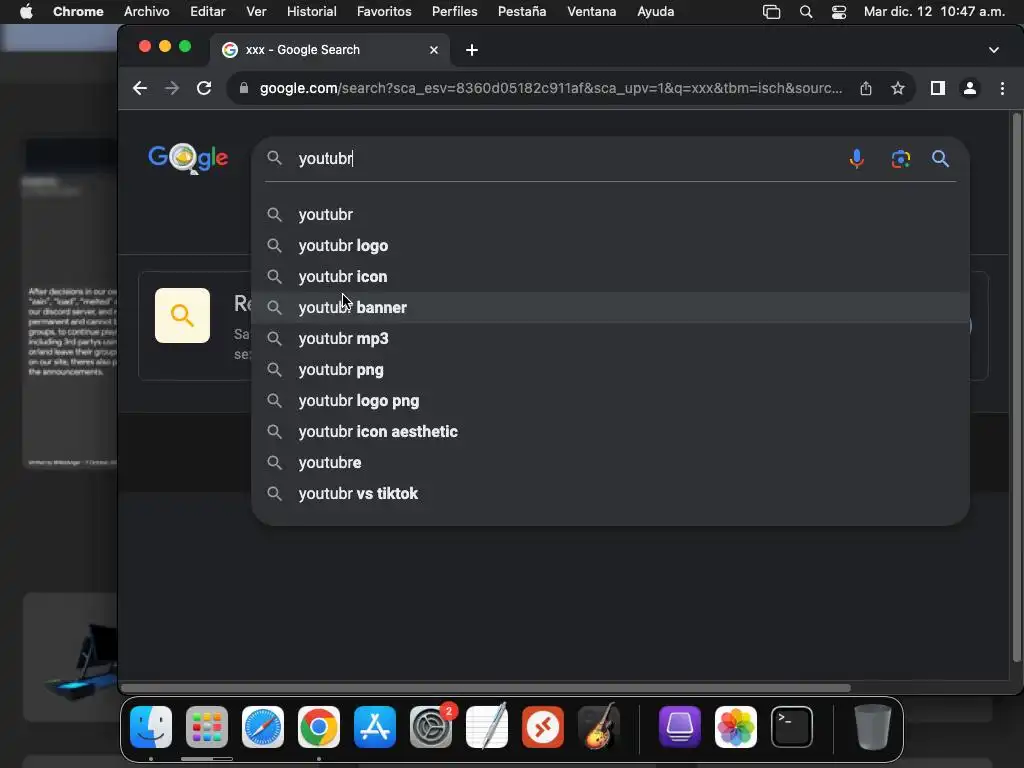Choose the 'youtubr vs tiktok' suggestion
1024x768 pixels.
click(611, 494)
